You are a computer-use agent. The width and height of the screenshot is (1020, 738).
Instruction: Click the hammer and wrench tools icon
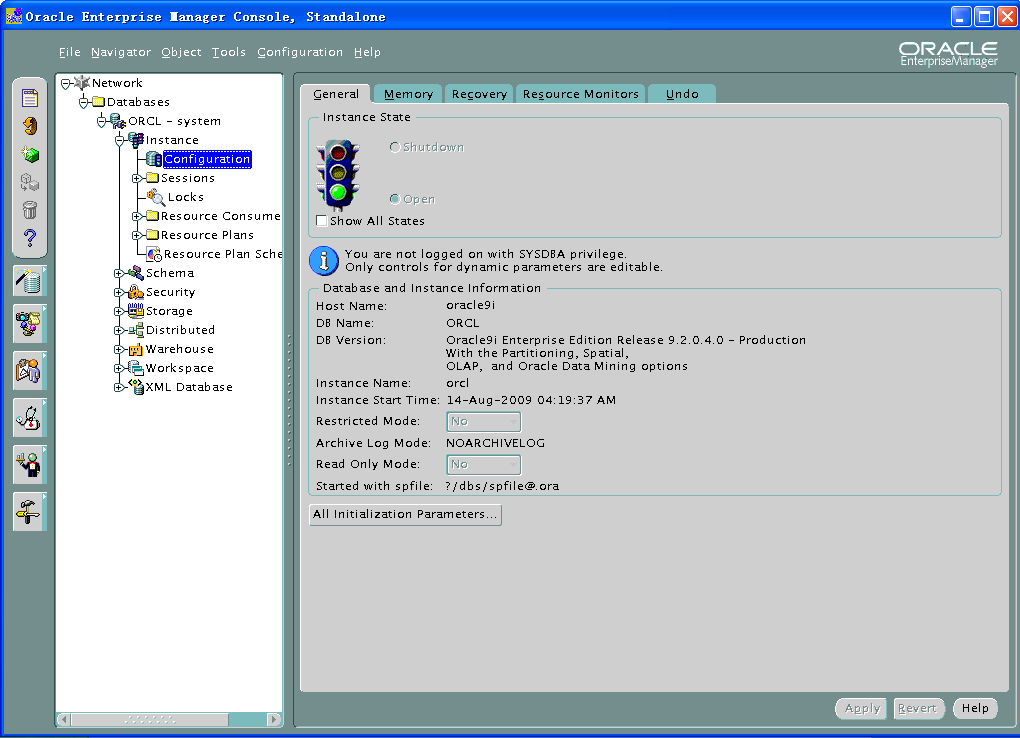pos(29,511)
